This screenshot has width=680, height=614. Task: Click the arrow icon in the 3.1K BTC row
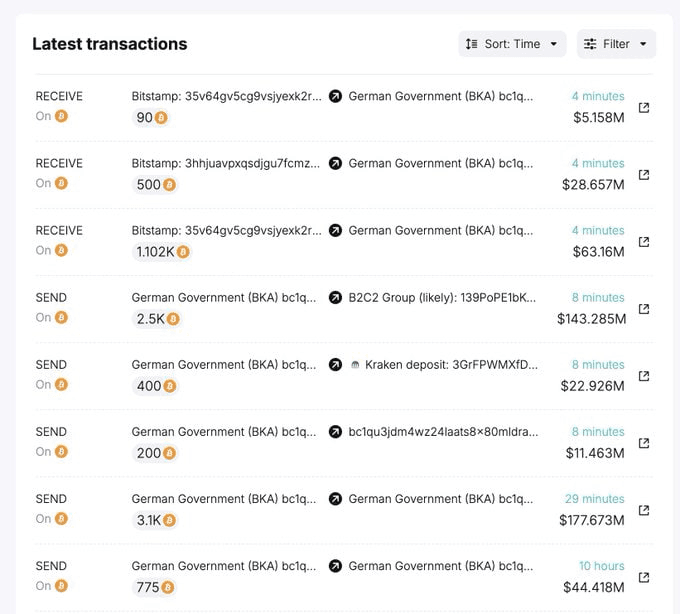pos(335,499)
